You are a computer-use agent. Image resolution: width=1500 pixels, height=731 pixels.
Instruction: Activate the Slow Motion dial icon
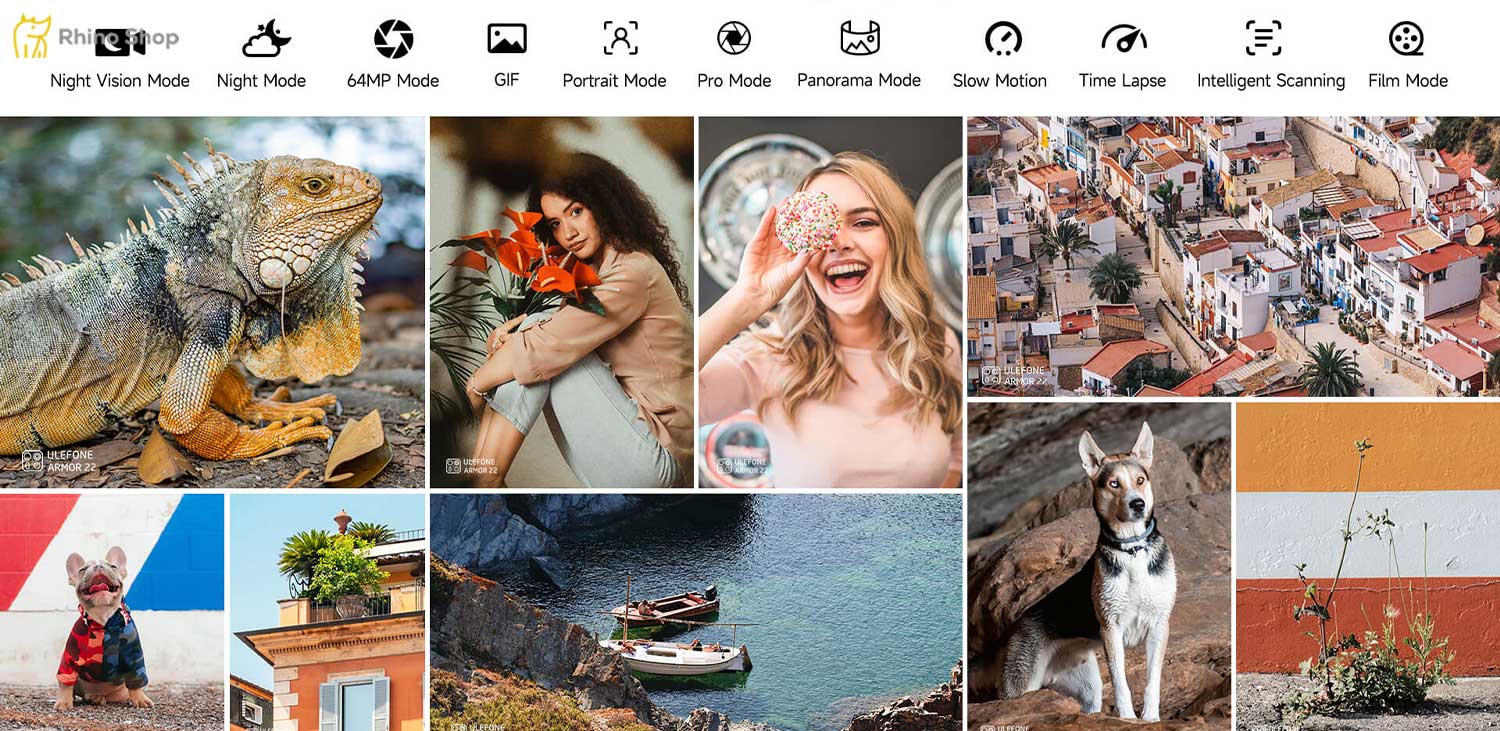pos(1002,39)
